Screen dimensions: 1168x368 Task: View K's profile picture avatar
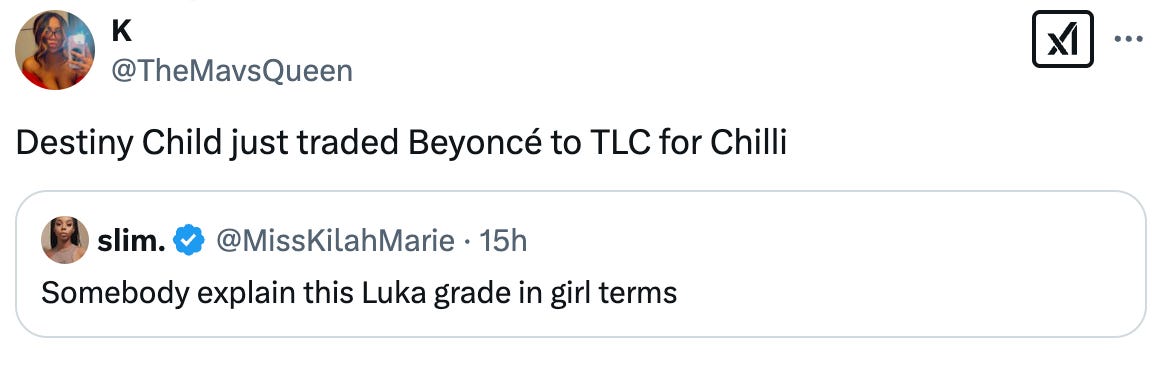tap(55, 50)
